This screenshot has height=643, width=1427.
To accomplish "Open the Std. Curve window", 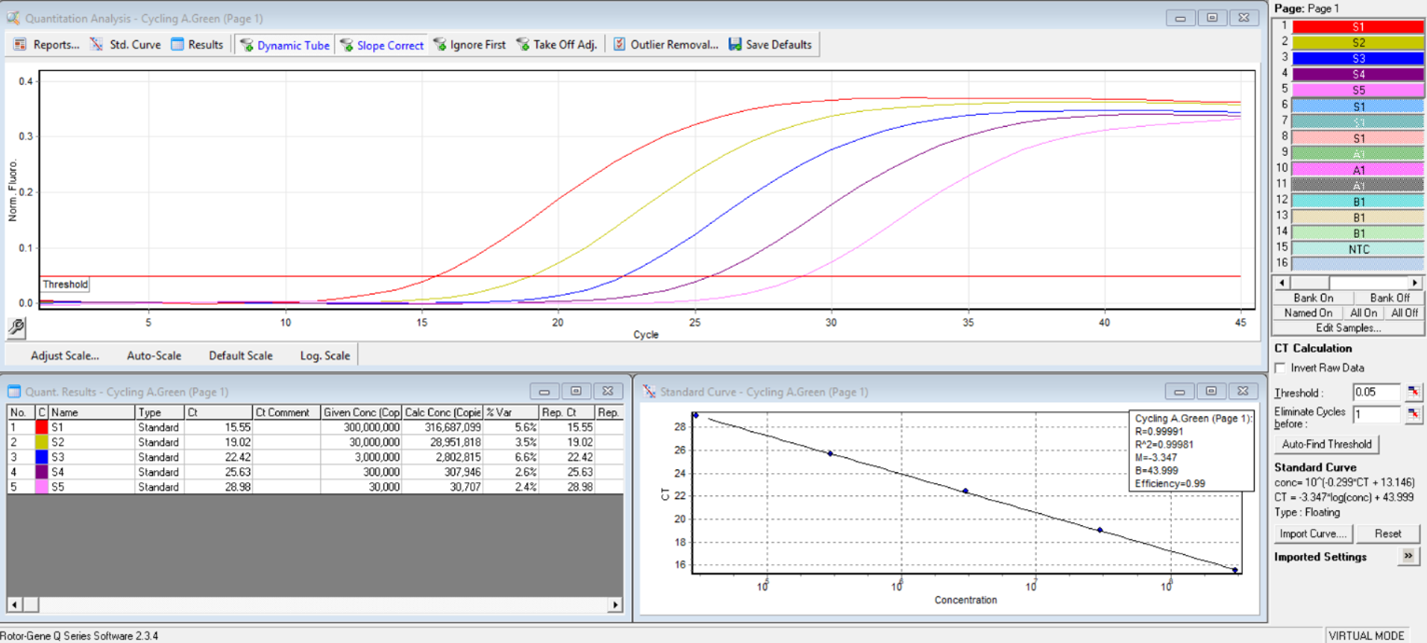I will 125,45.
